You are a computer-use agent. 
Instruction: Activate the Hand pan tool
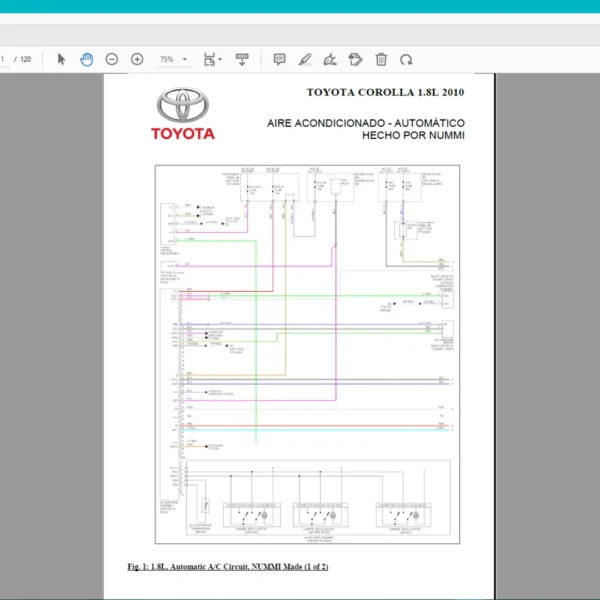(87, 59)
